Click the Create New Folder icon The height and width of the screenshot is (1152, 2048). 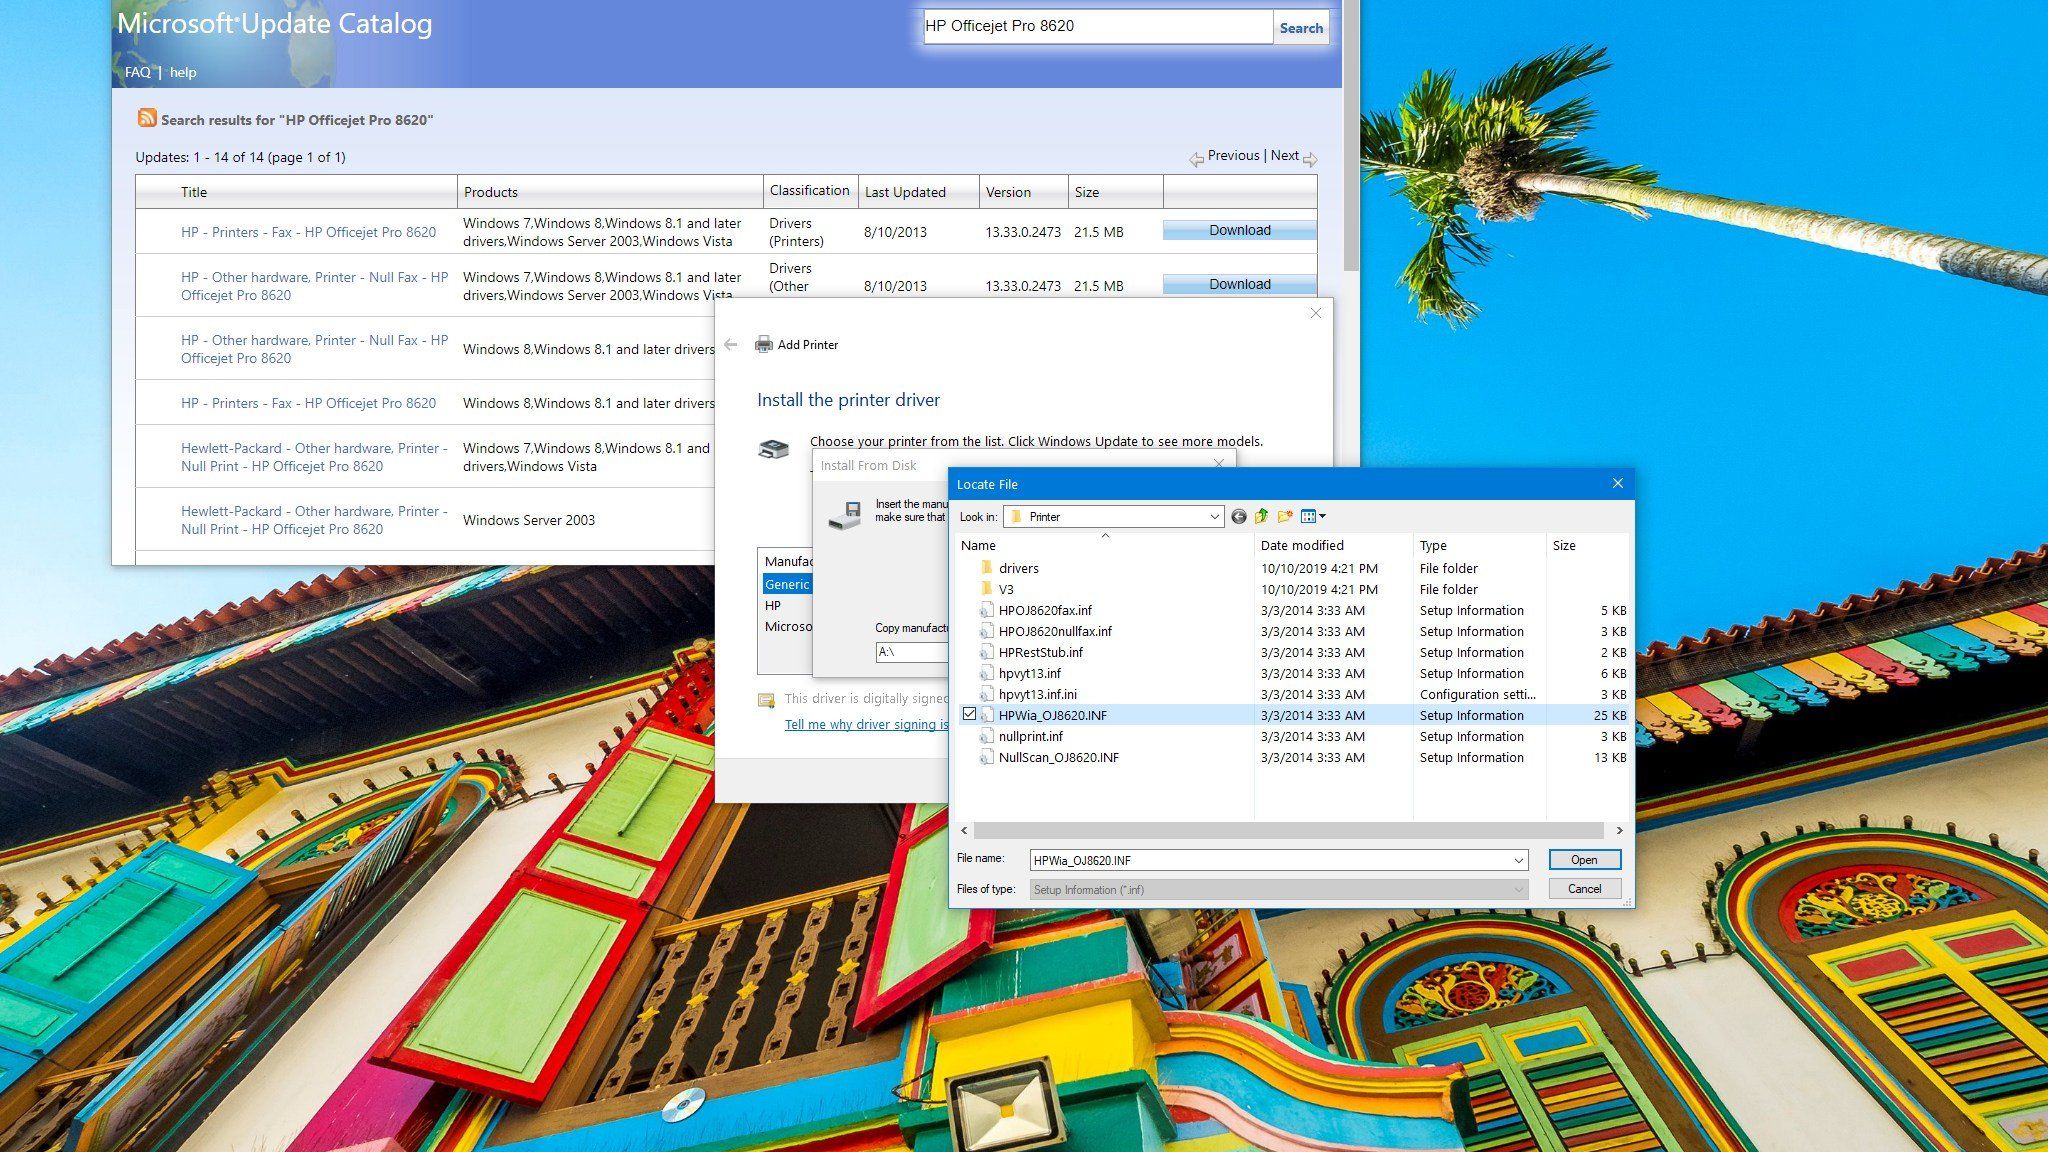pos(1285,517)
